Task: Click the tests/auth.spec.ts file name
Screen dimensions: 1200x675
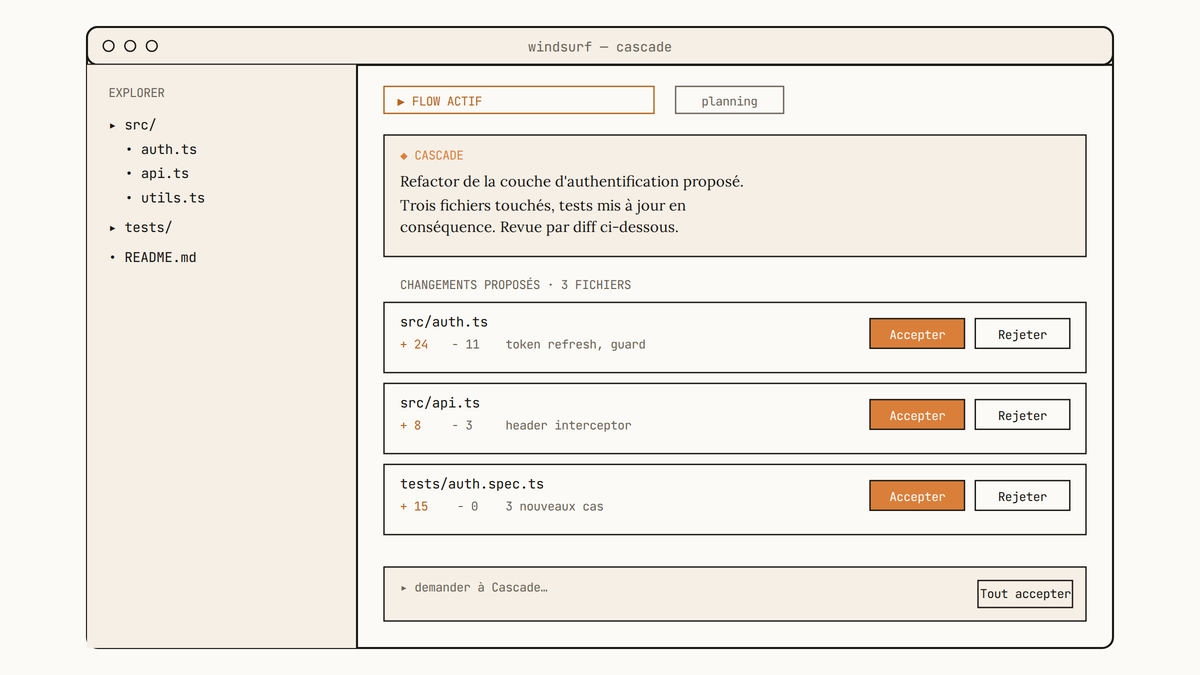Action: coord(472,484)
